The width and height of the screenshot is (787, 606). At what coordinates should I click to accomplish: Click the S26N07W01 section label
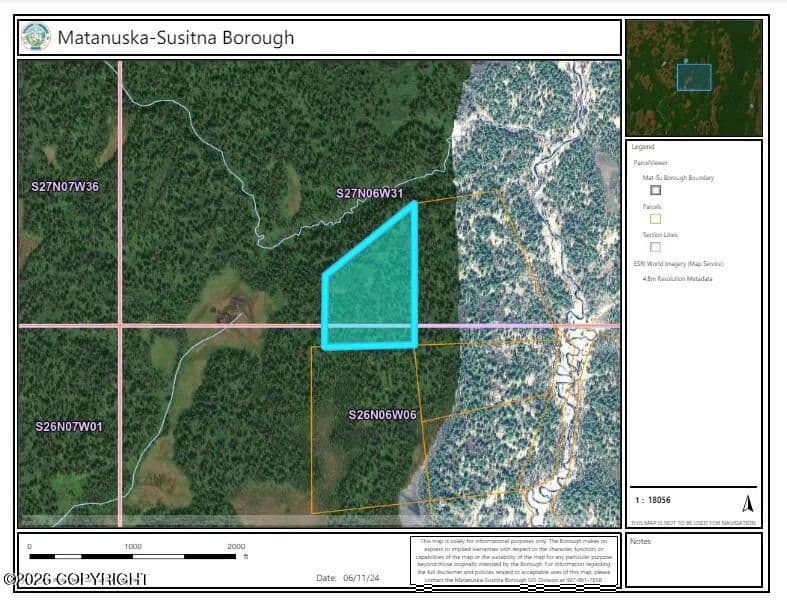69,426
